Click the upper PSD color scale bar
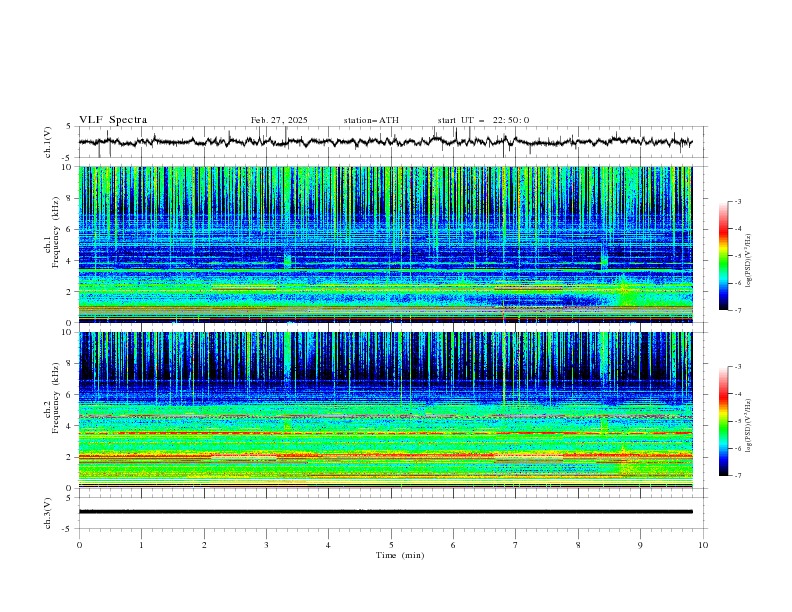Viewport: 792px width, 612px height. pyautogui.click(x=723, y=256)
